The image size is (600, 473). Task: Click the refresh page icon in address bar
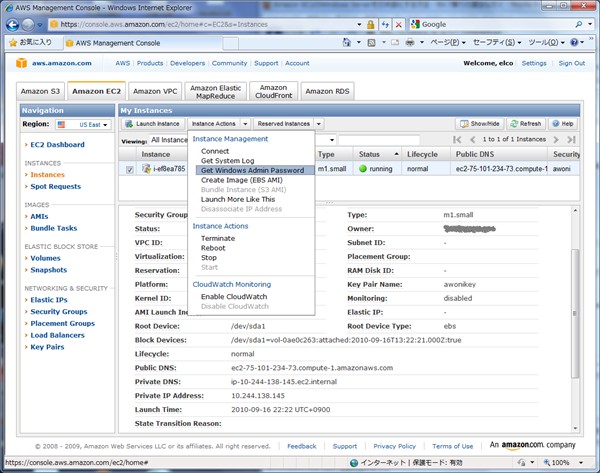pyautogui.click(x=385, y=24)
